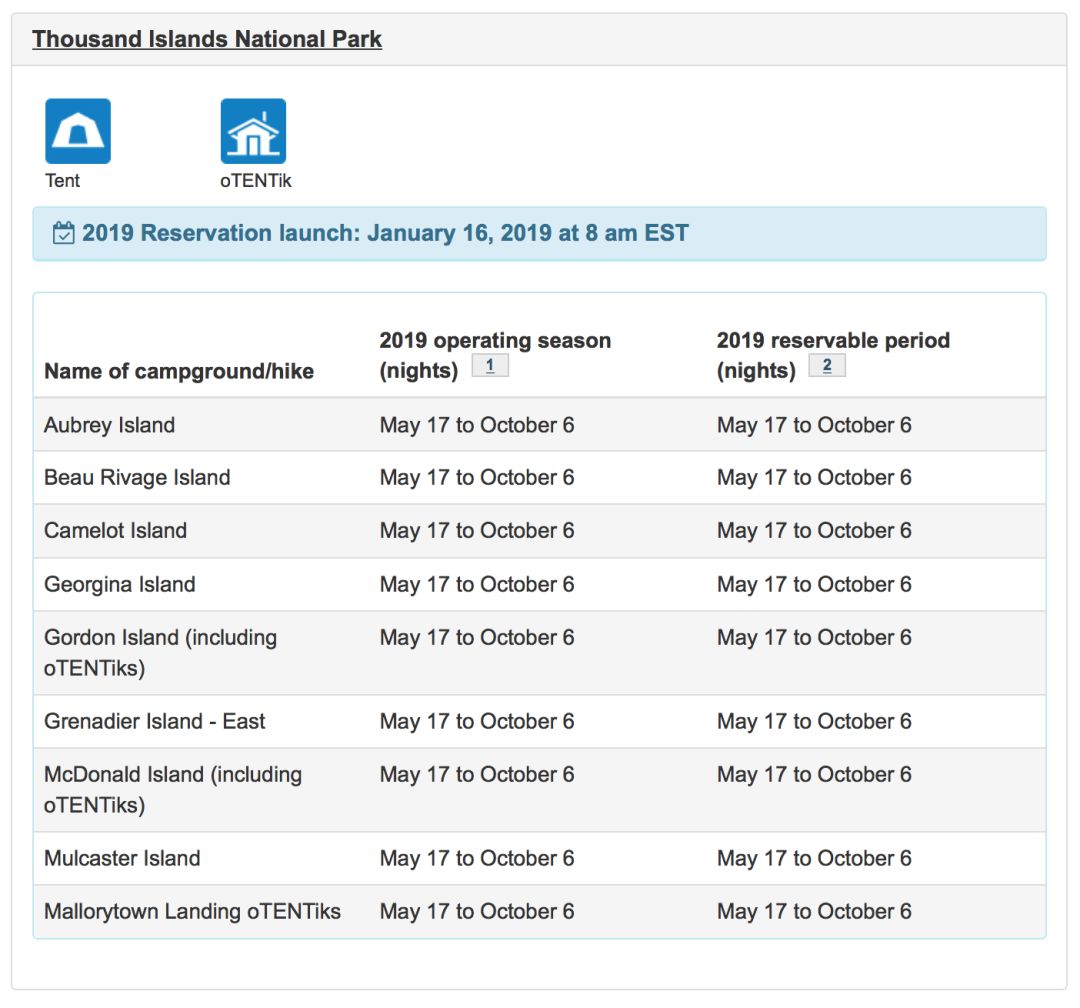
Task: Click the '2019 reservable period (nights)' header
Action: click(x=833, y=356)
